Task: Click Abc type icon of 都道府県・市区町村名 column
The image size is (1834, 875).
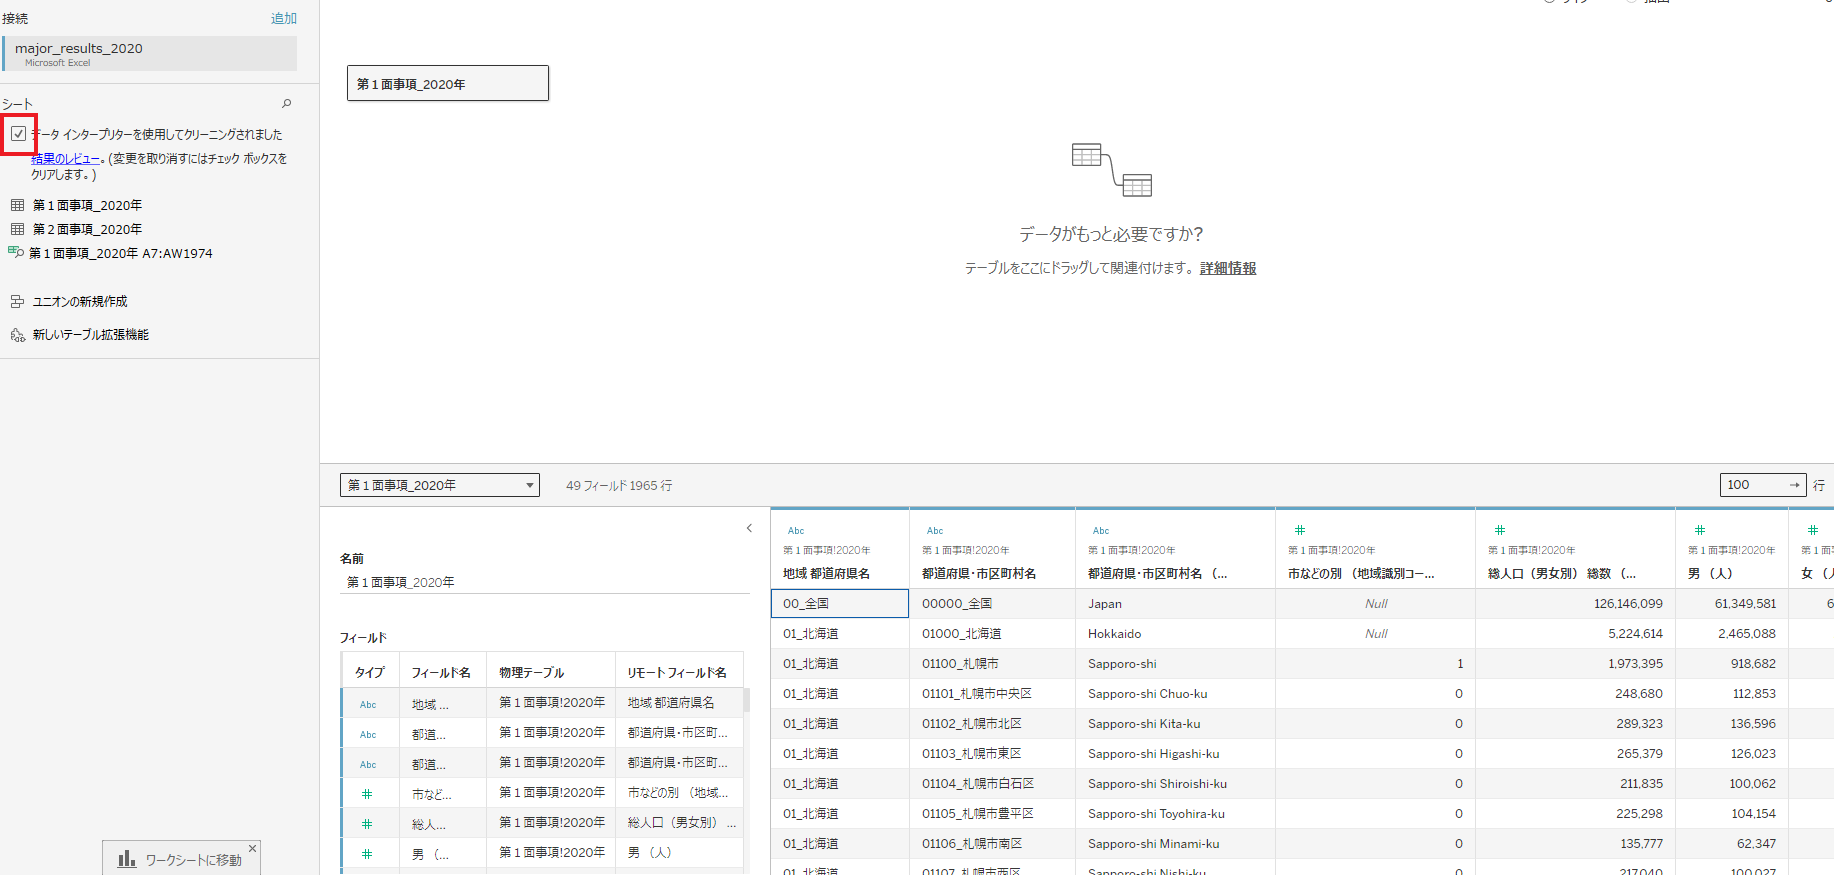Action: [935, 531]
